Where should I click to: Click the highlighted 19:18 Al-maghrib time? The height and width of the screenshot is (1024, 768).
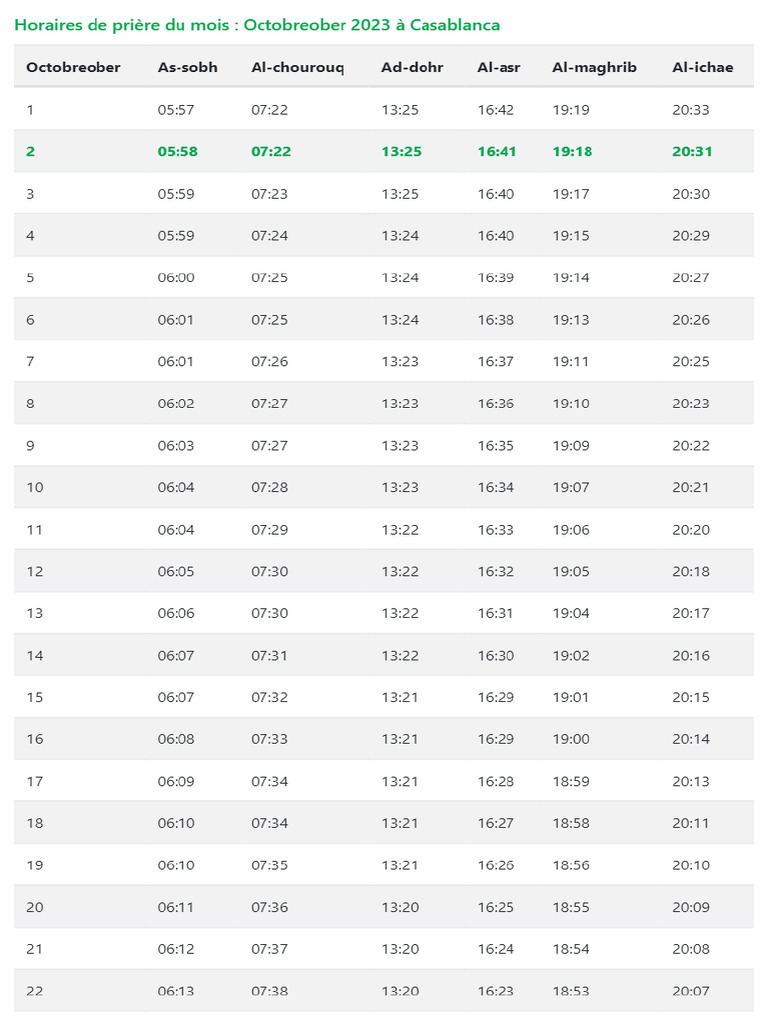click(572, 152)
